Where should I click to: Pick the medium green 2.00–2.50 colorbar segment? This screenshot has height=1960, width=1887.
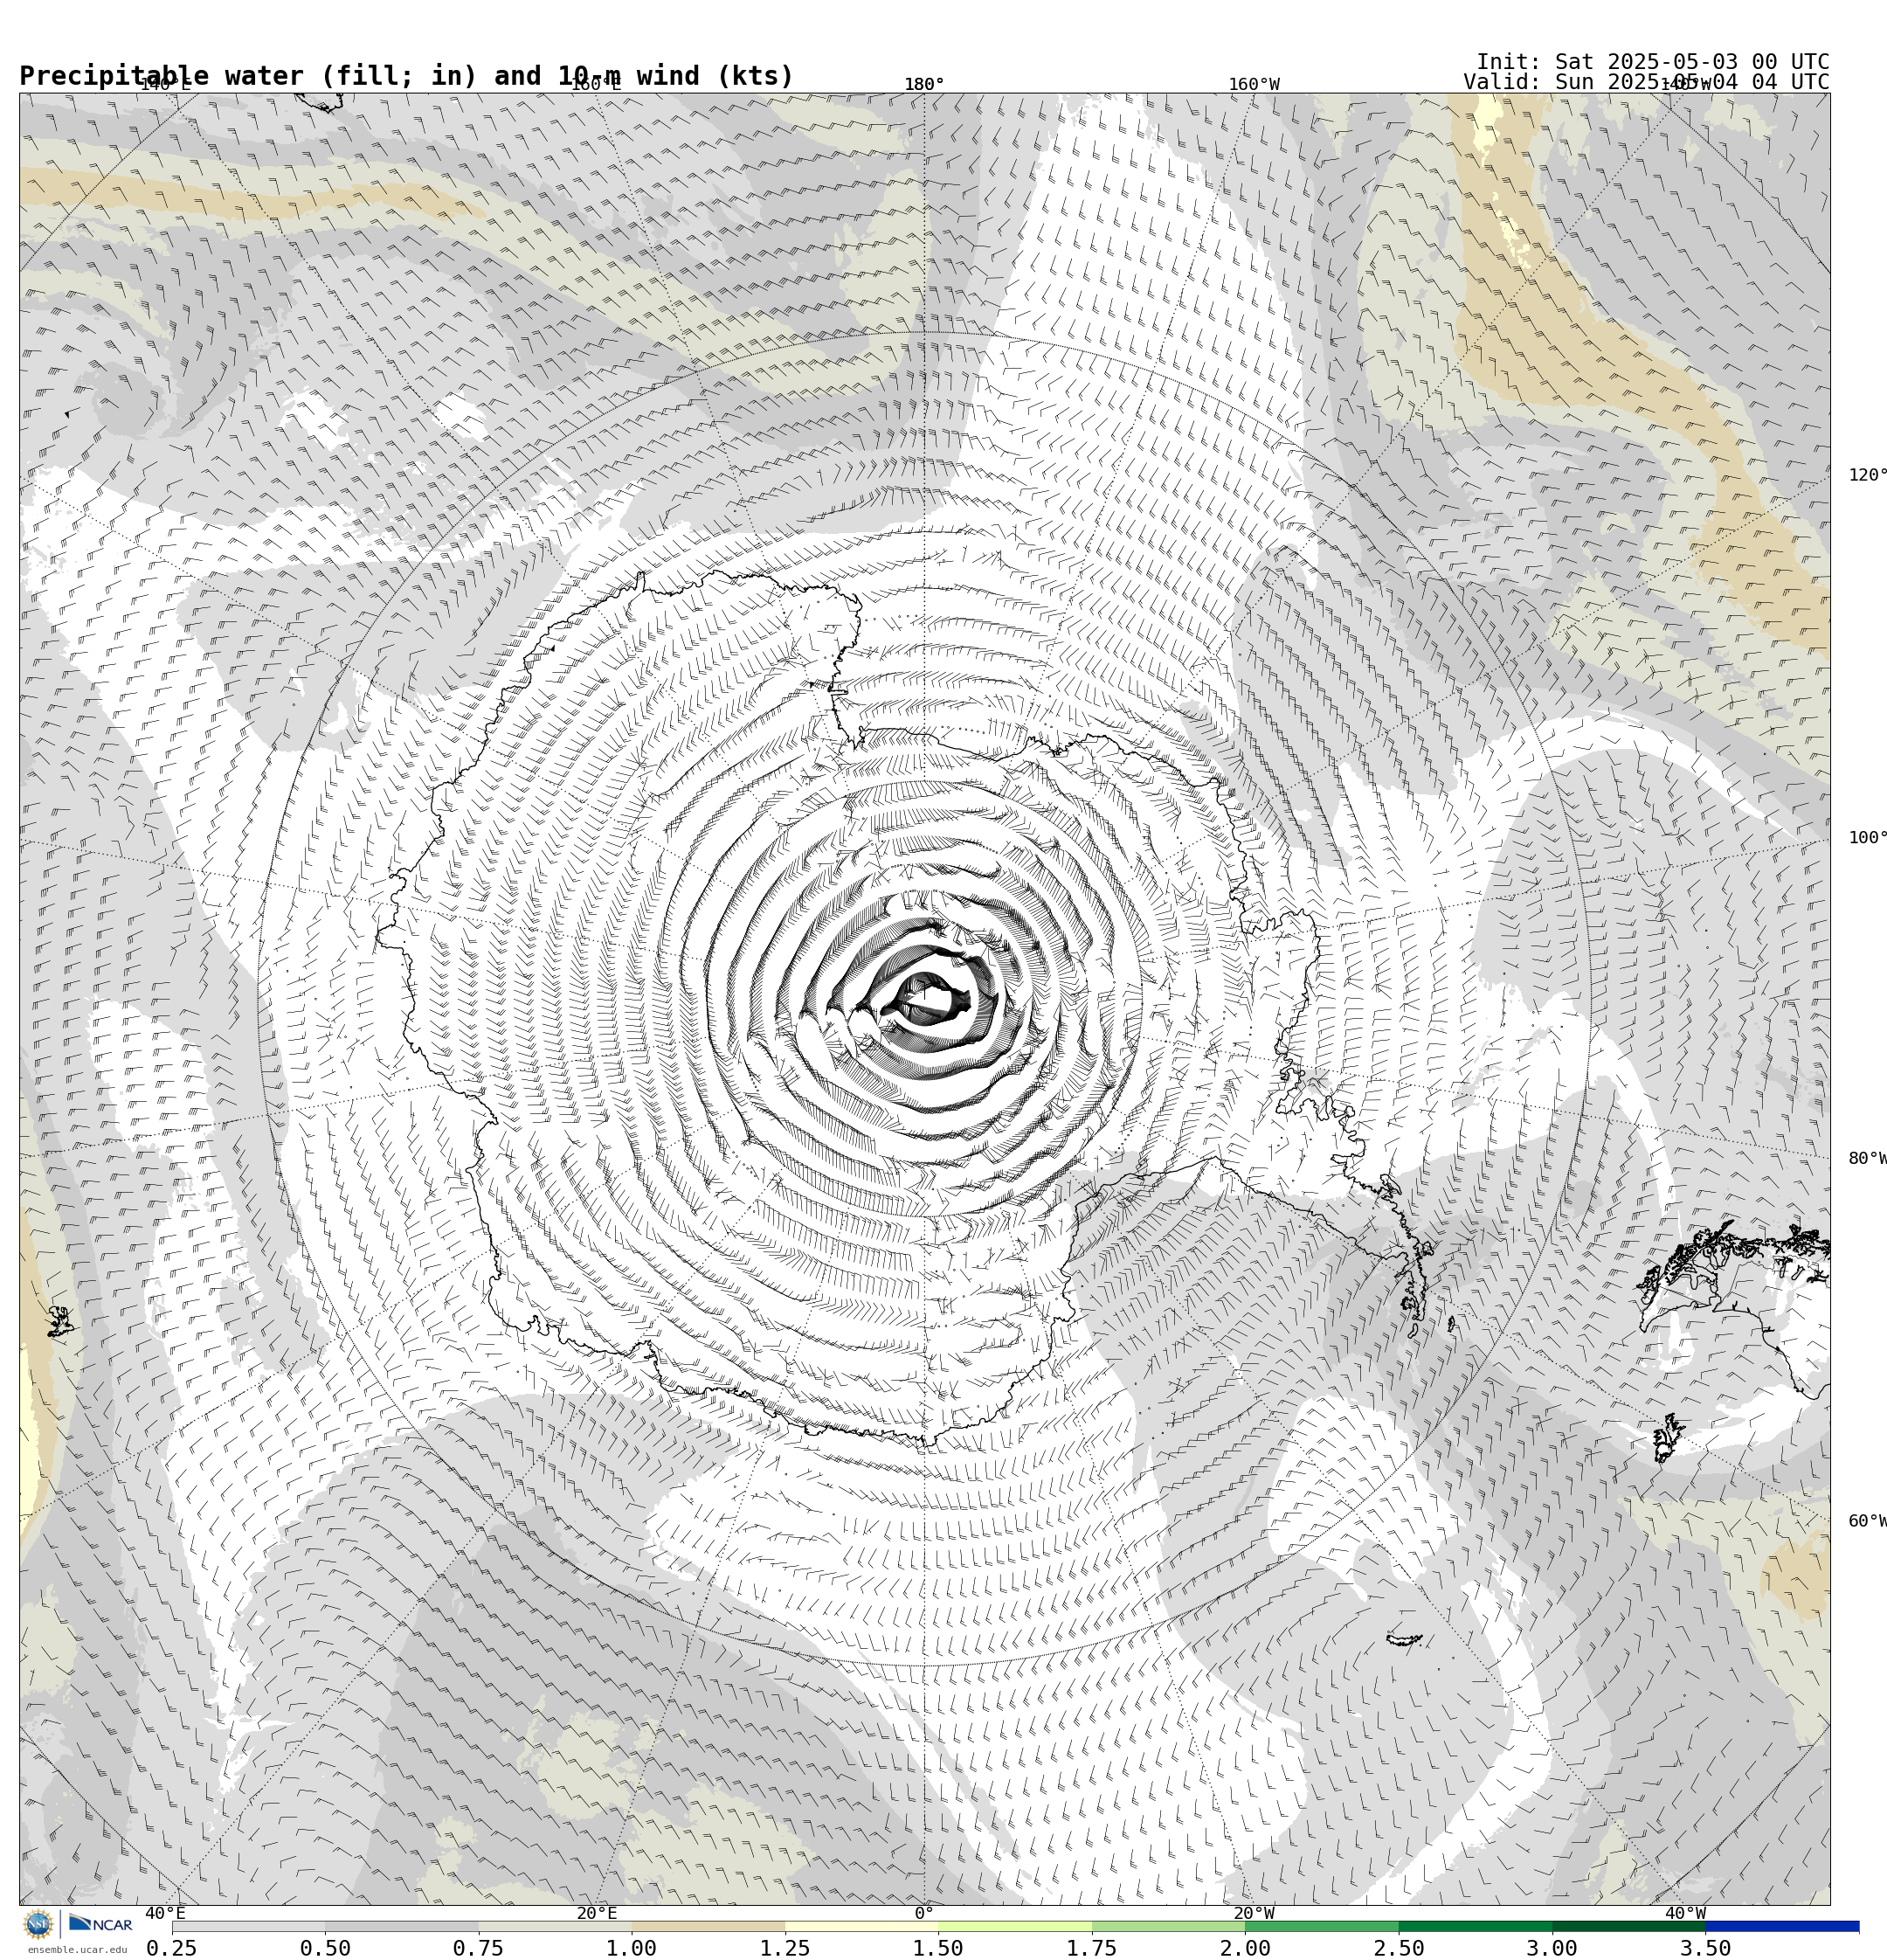[1322, 1926]
